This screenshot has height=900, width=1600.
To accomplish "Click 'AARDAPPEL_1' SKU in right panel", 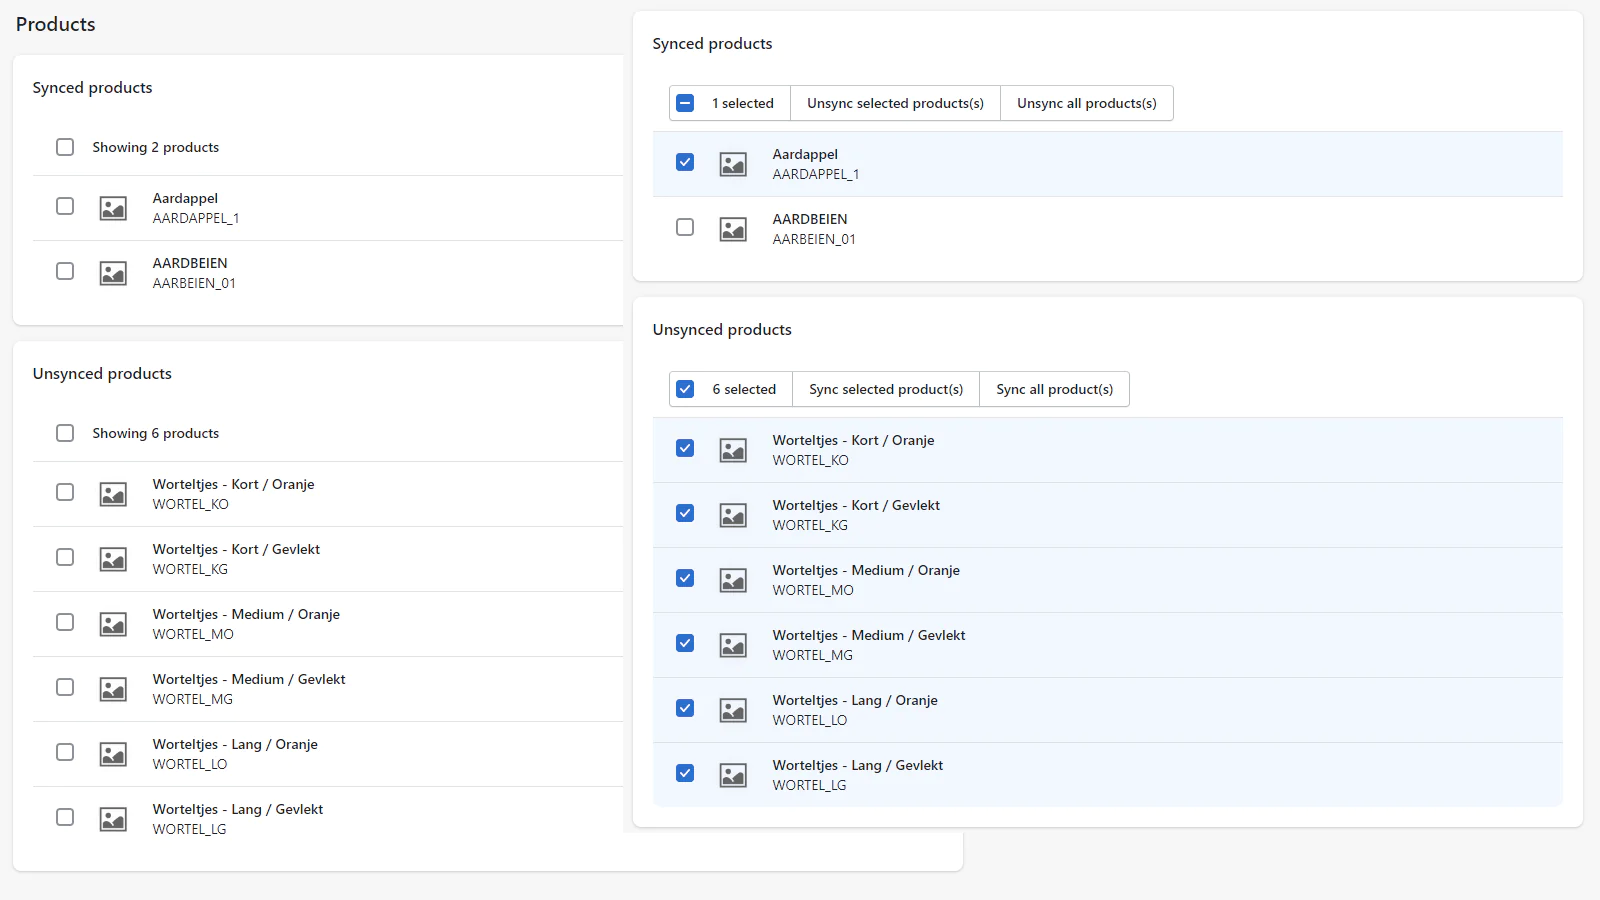I will point(816,174).
